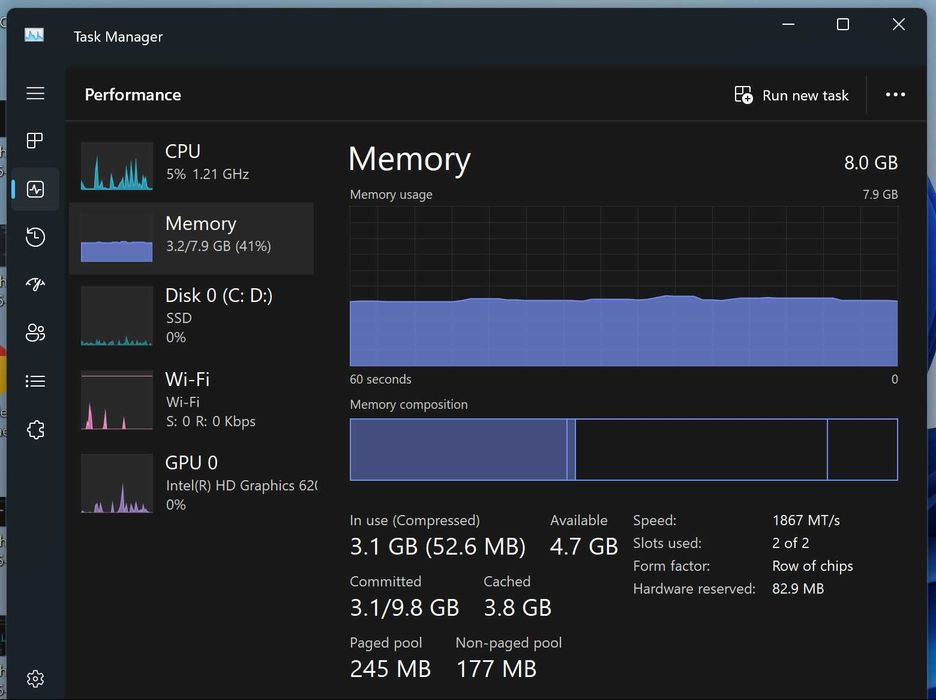Screen dimensions: 936x700
Task: Click the 3.8 GB cached value
Action: 518,608
